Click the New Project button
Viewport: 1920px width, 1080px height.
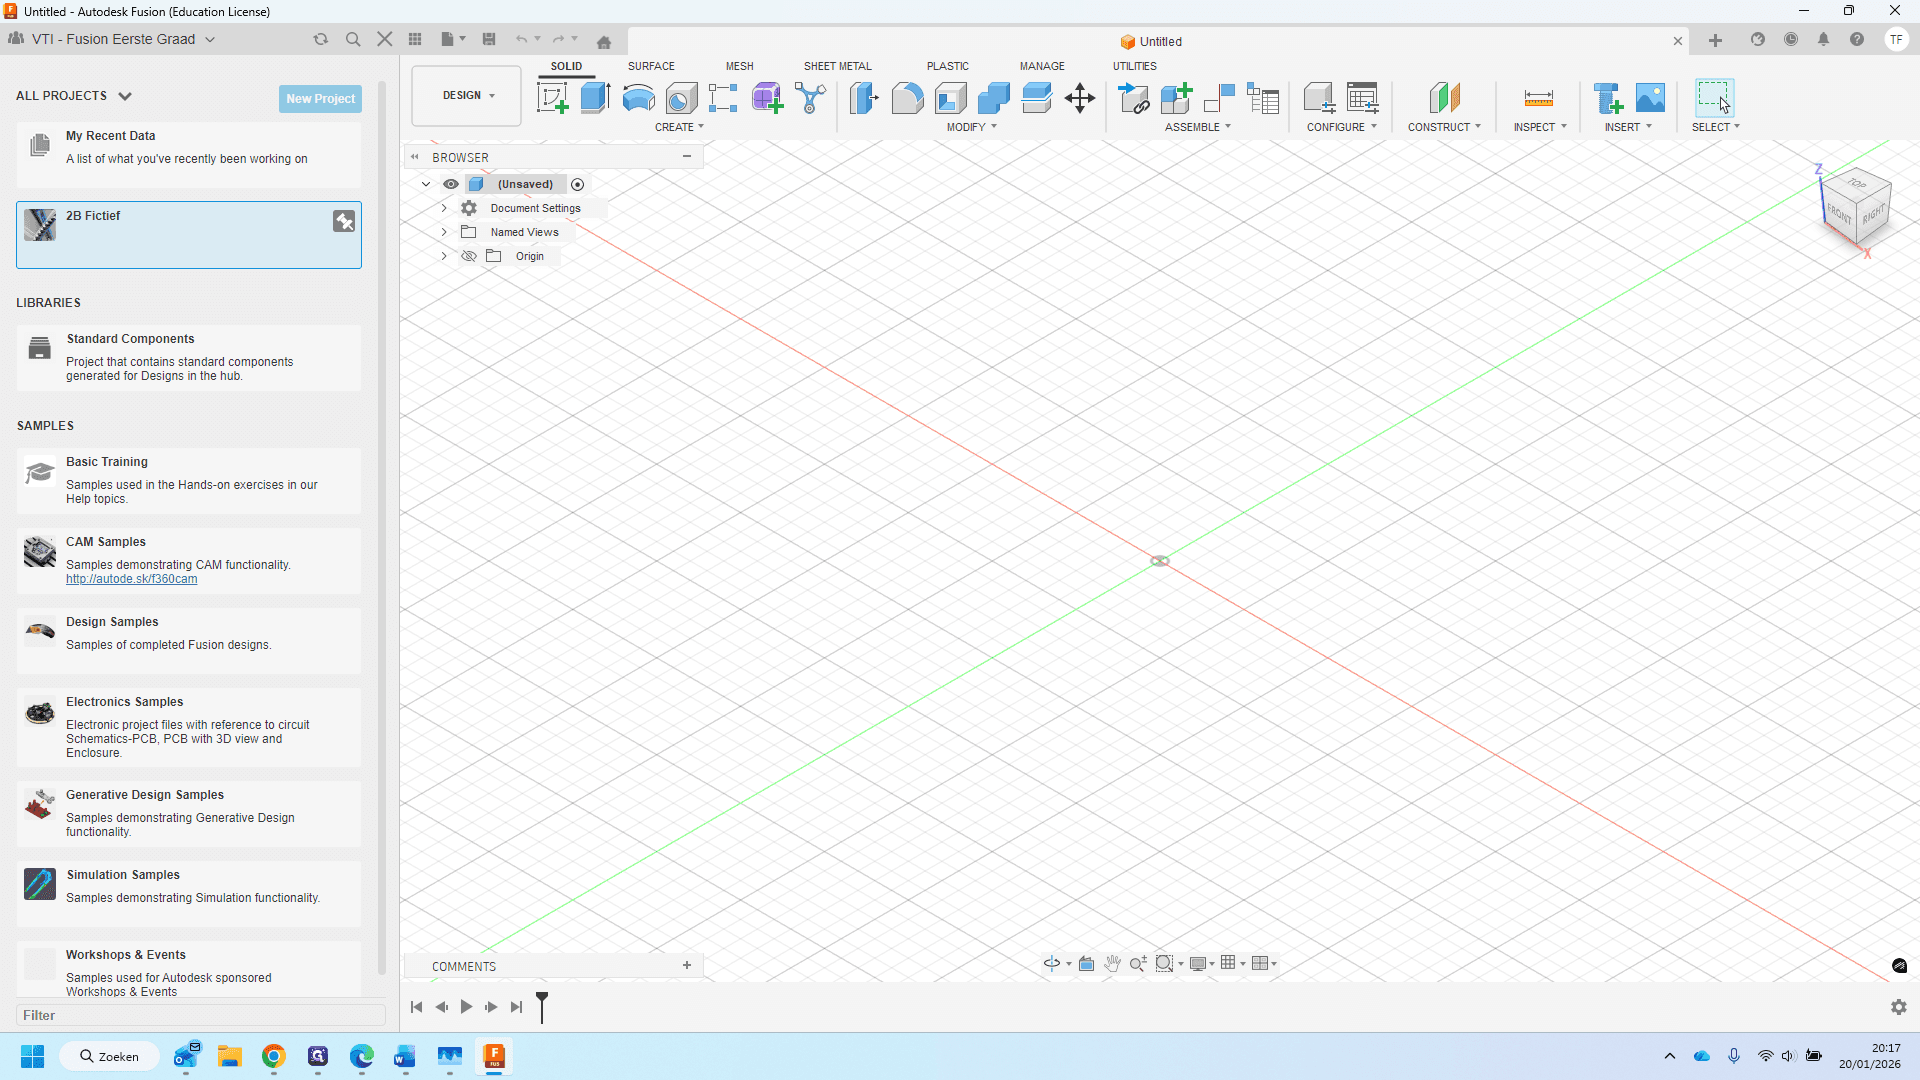pos(320,98)
